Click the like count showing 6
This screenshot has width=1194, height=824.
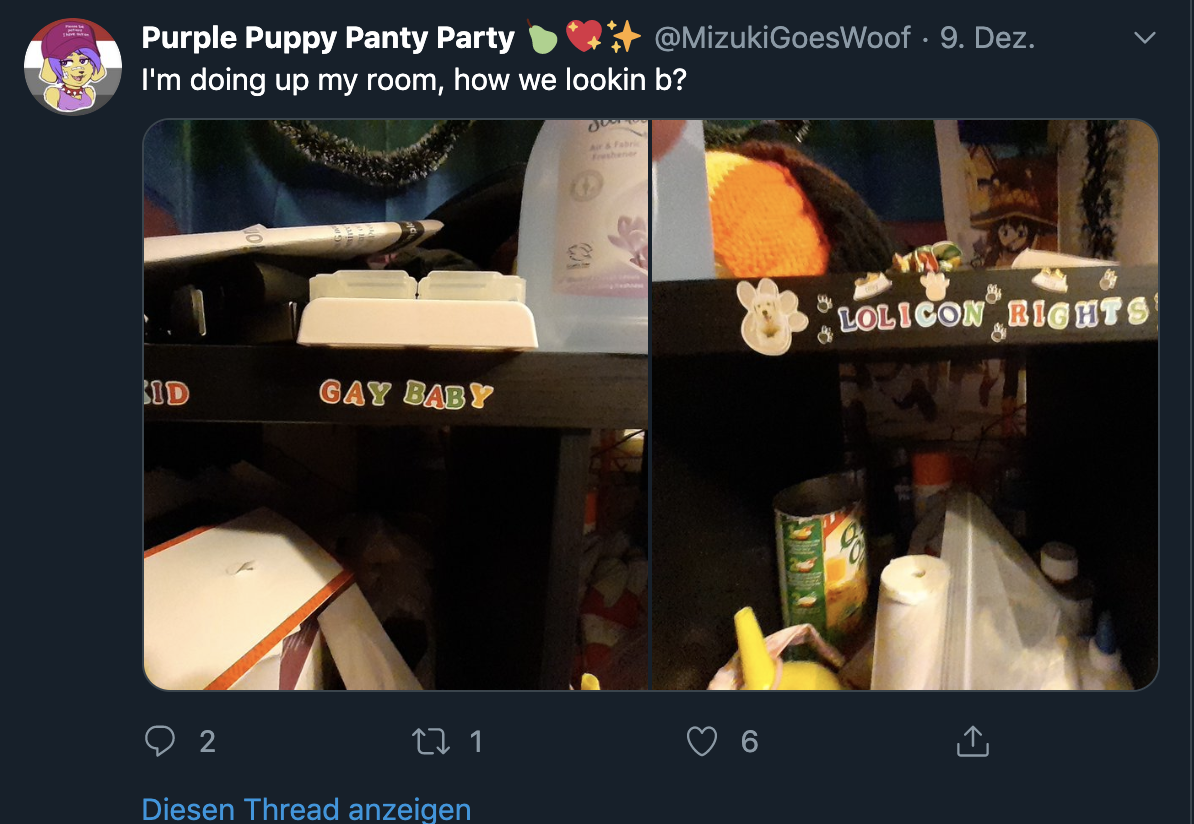pyautogui.click(x=749, y=741)
